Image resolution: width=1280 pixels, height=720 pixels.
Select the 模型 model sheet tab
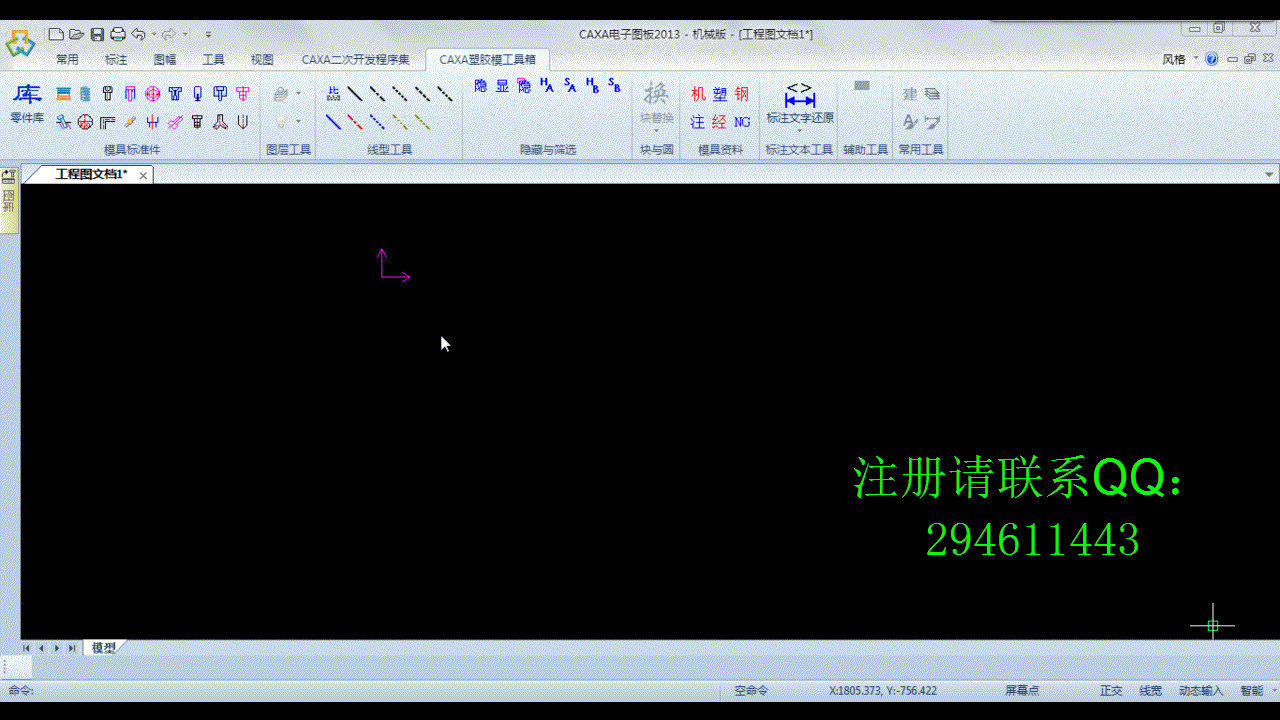tap(103, 648)
